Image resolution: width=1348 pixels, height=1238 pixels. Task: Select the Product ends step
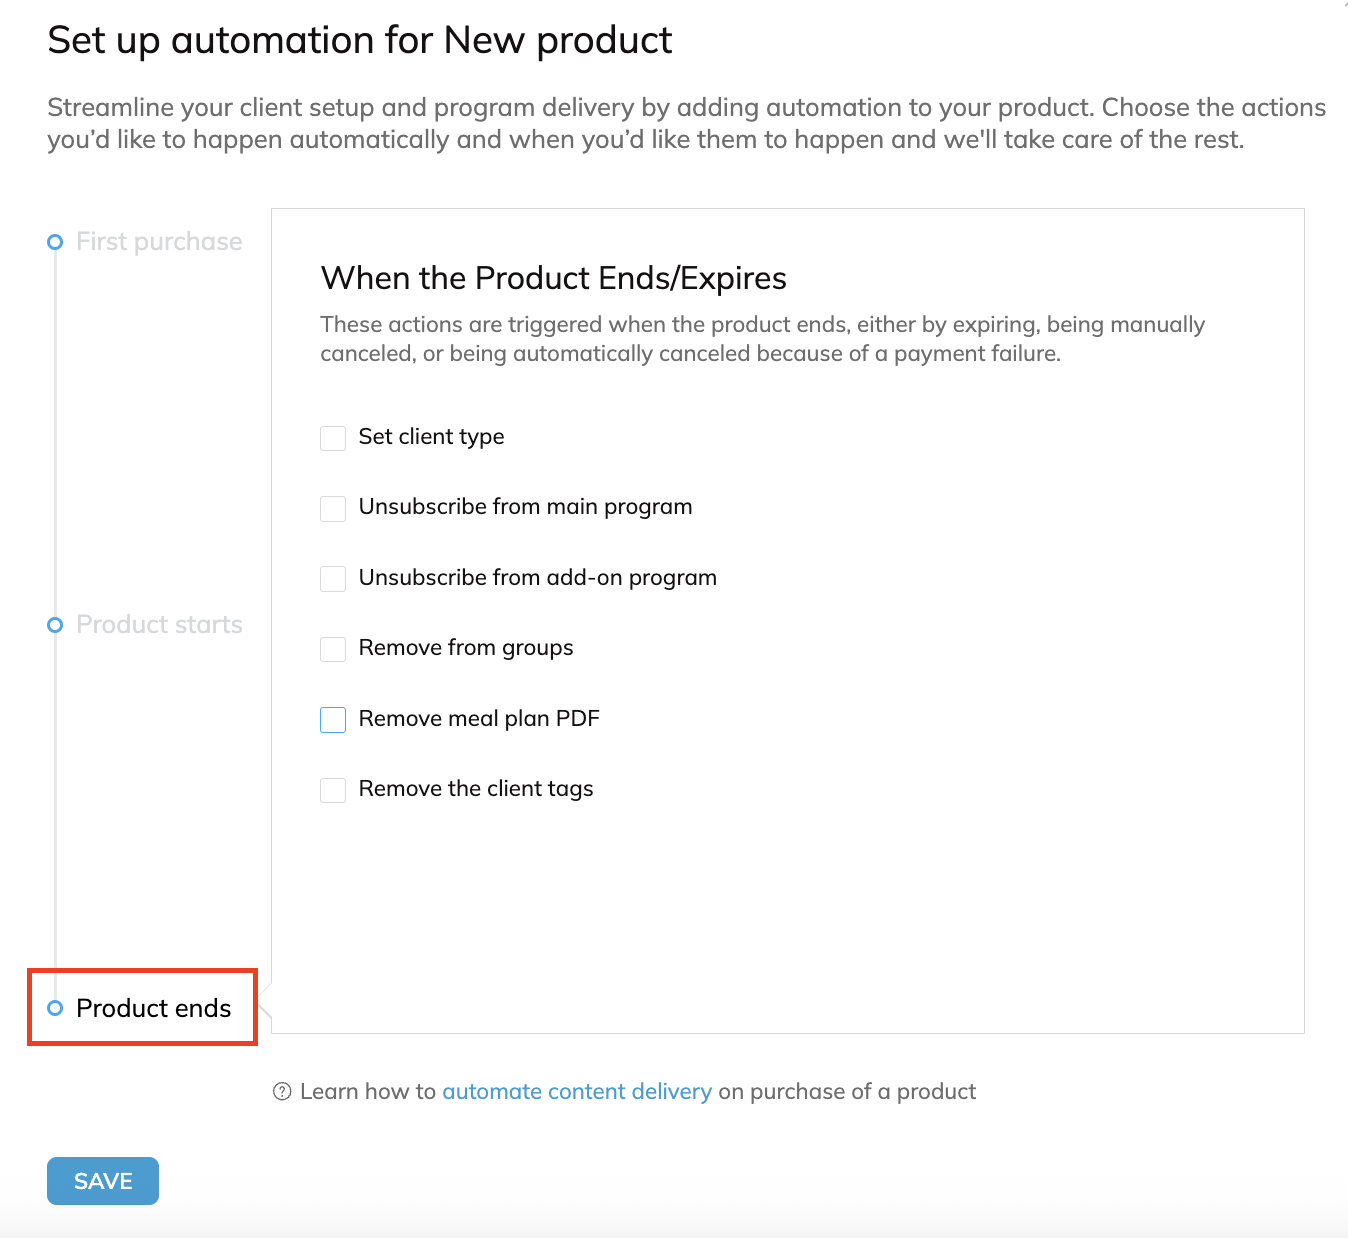[153, 1008]
